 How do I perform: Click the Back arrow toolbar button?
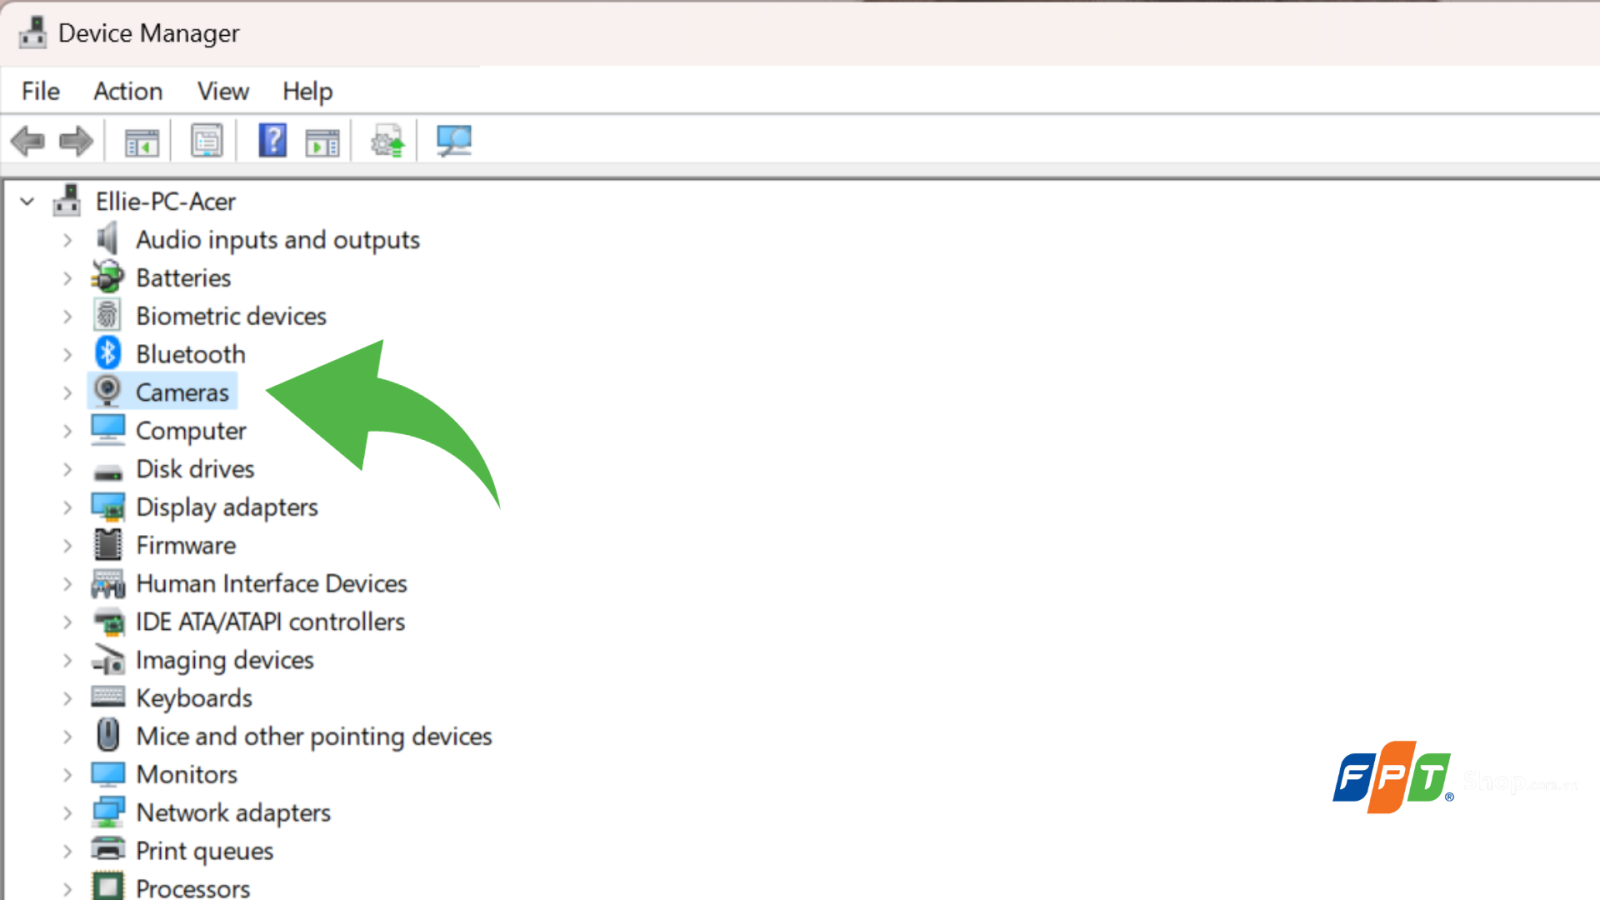tap(28, 141)
